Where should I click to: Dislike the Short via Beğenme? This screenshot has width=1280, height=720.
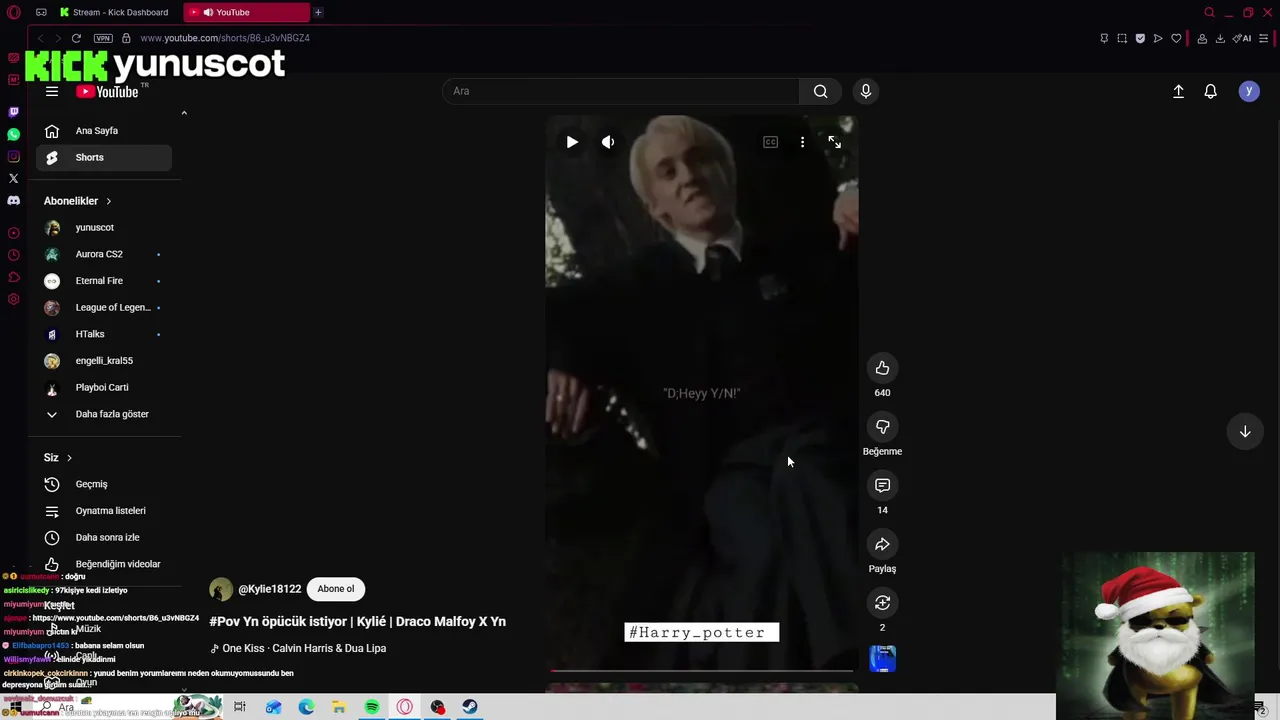pos(882,427)
